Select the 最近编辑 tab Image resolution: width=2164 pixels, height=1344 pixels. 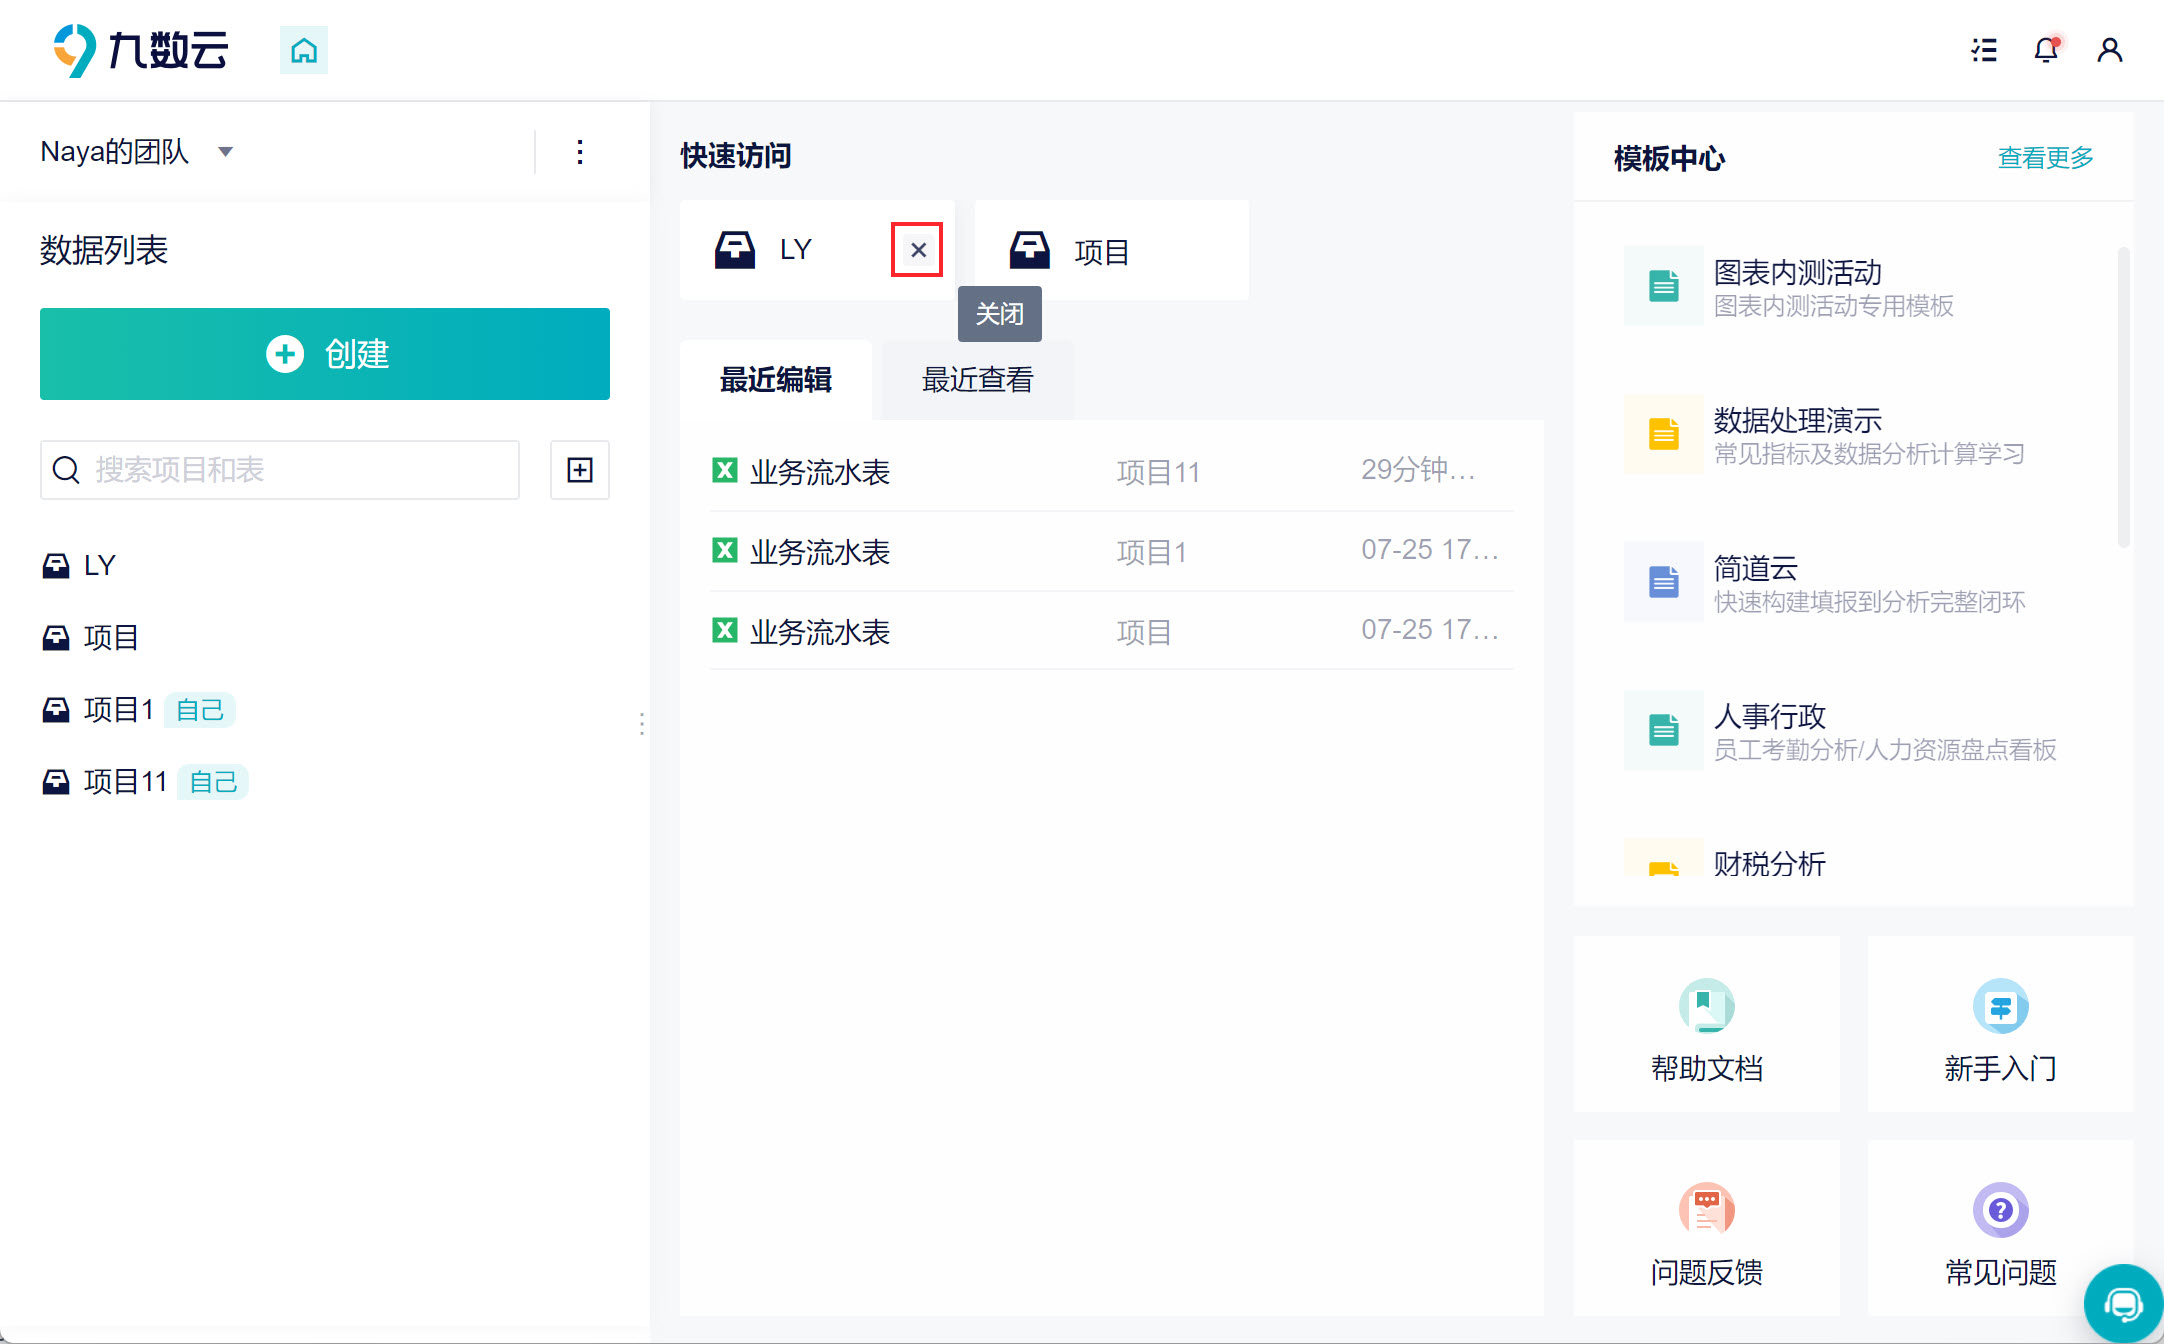tap(776, 380)
